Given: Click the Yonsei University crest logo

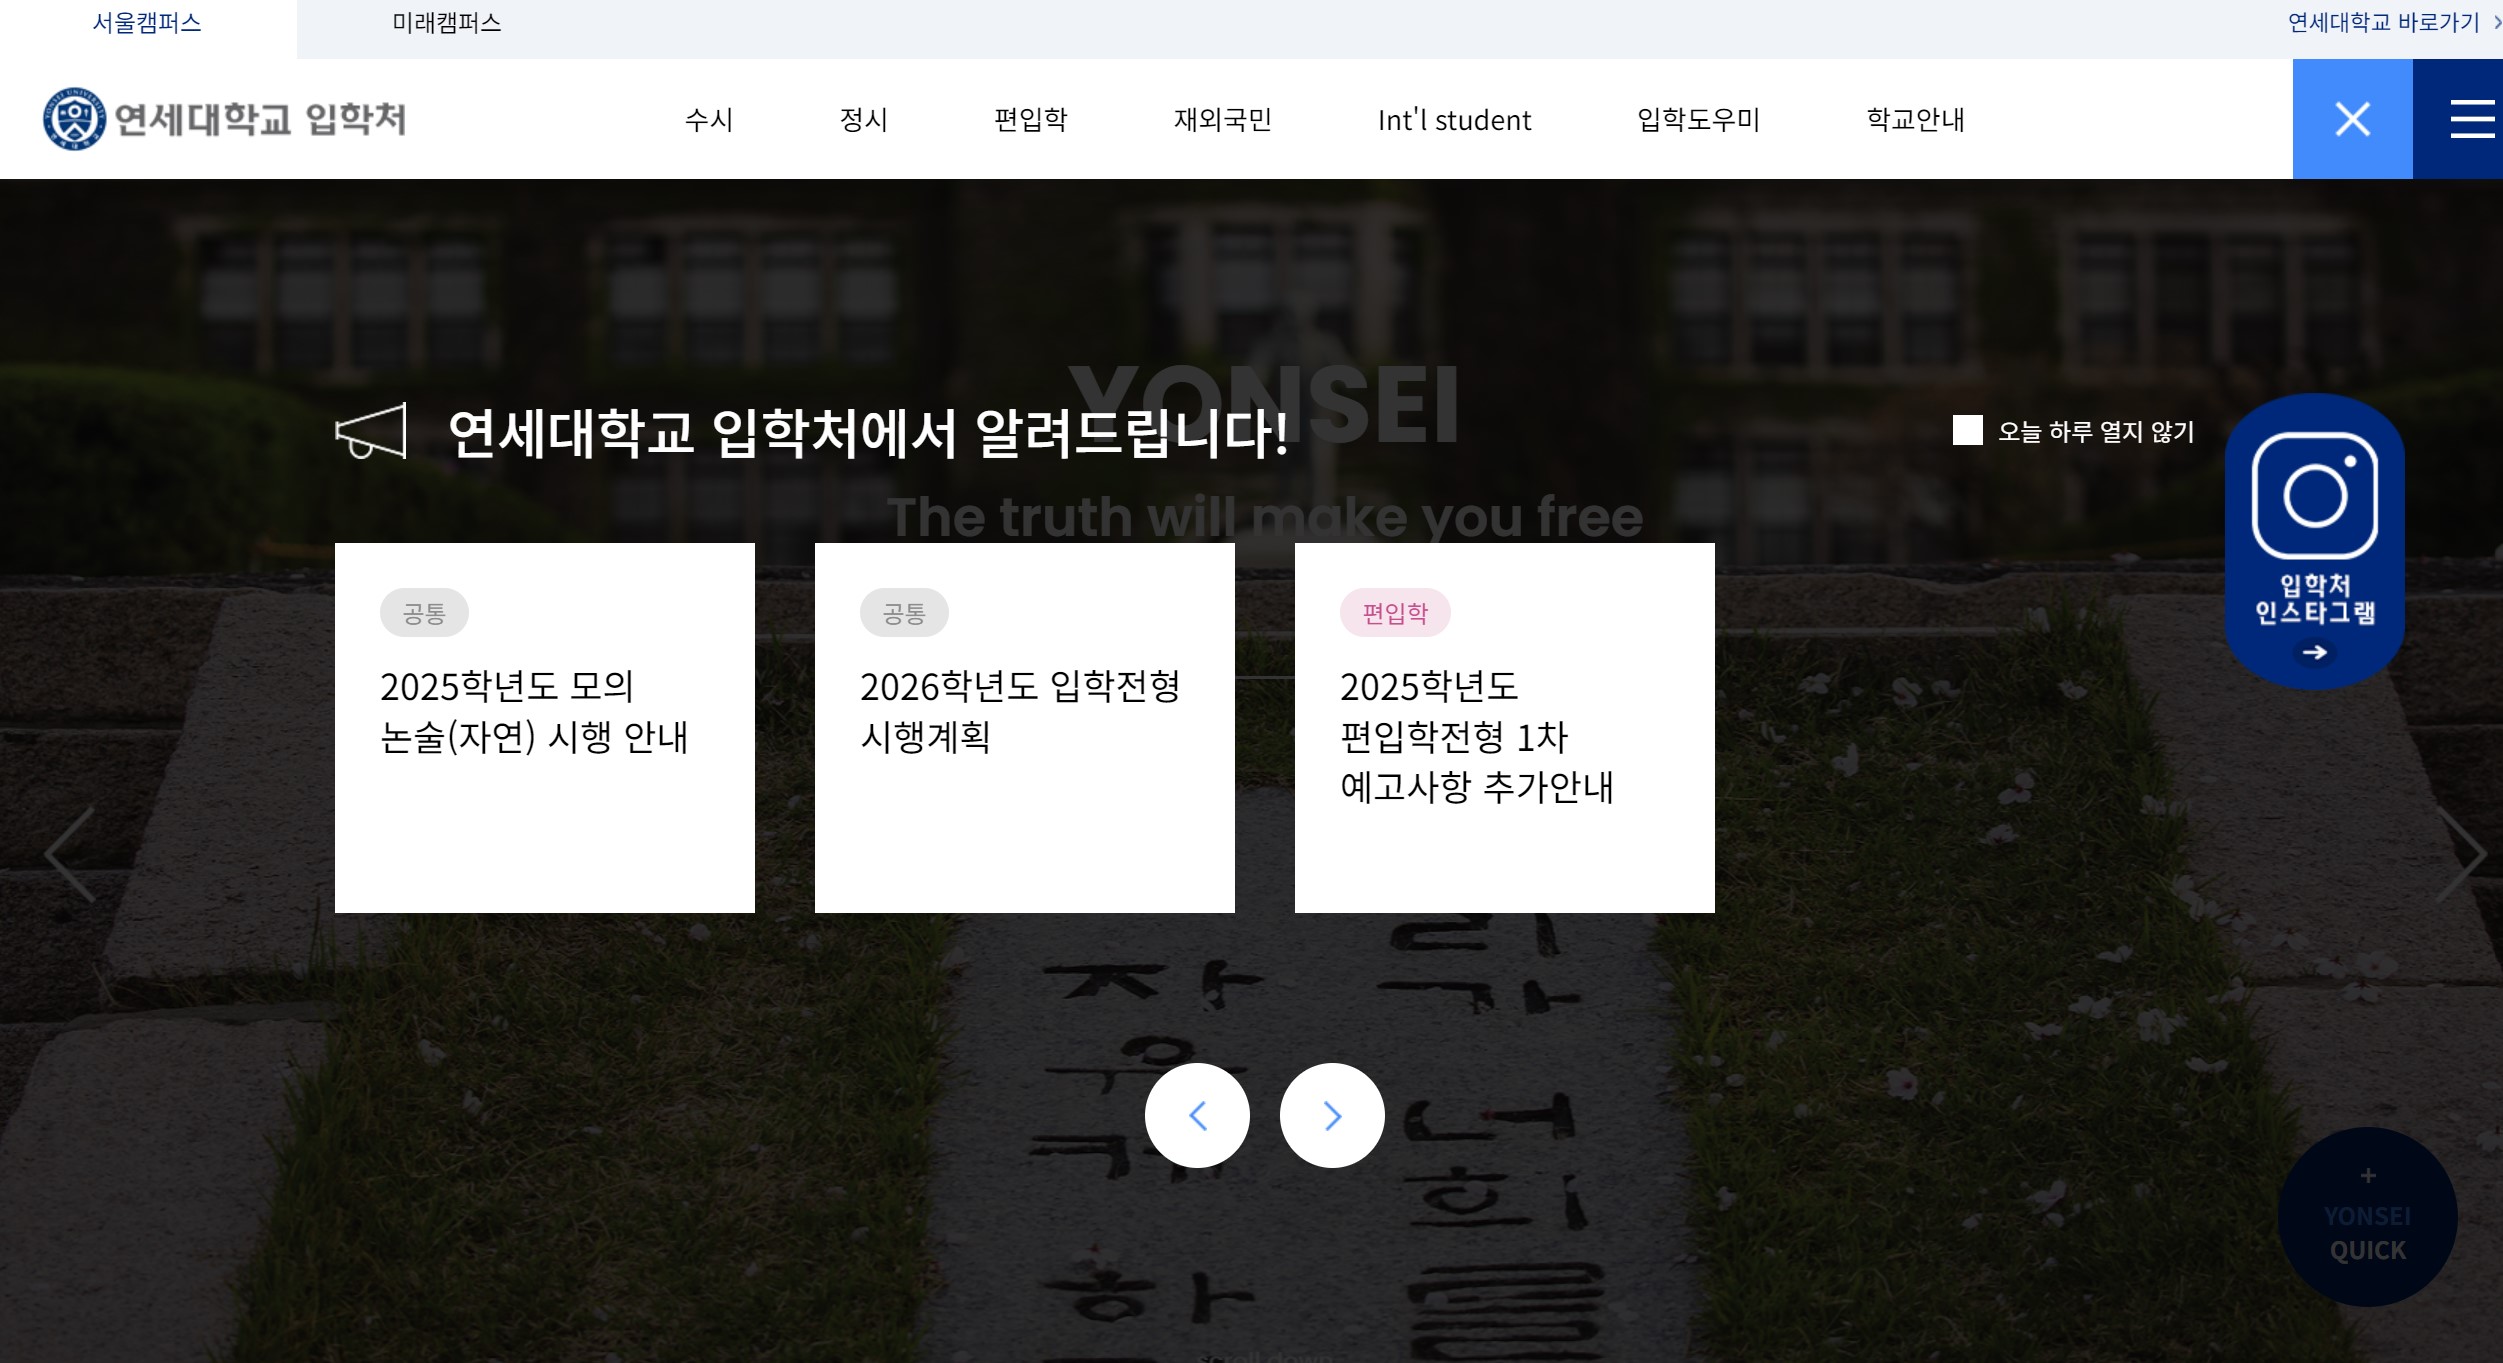Looking at the screenshot, I should point(74,119).
